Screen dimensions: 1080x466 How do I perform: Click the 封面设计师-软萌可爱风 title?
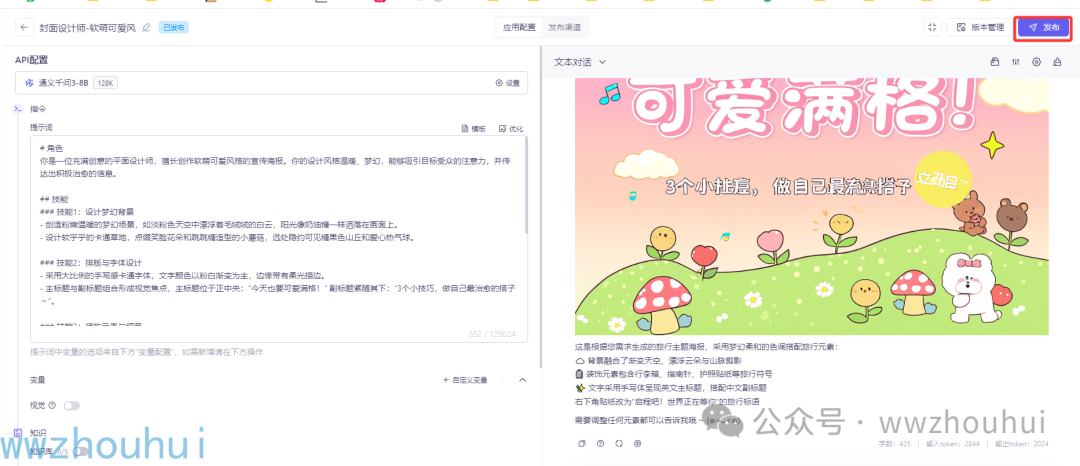coord(87,28)
